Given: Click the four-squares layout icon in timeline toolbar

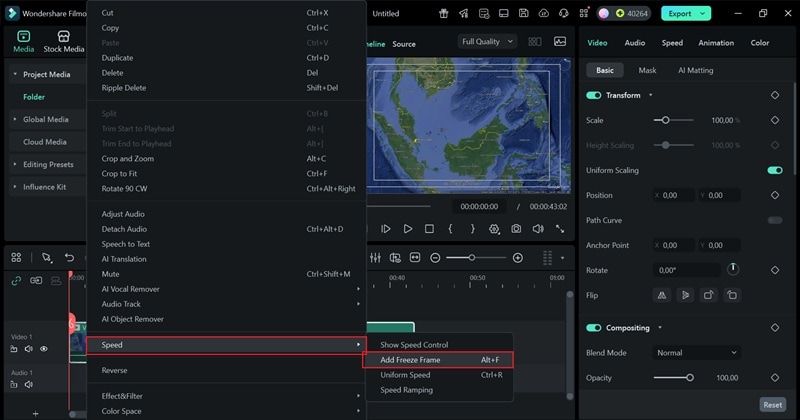Looking at the screenshot, I should tap(16, 257).
